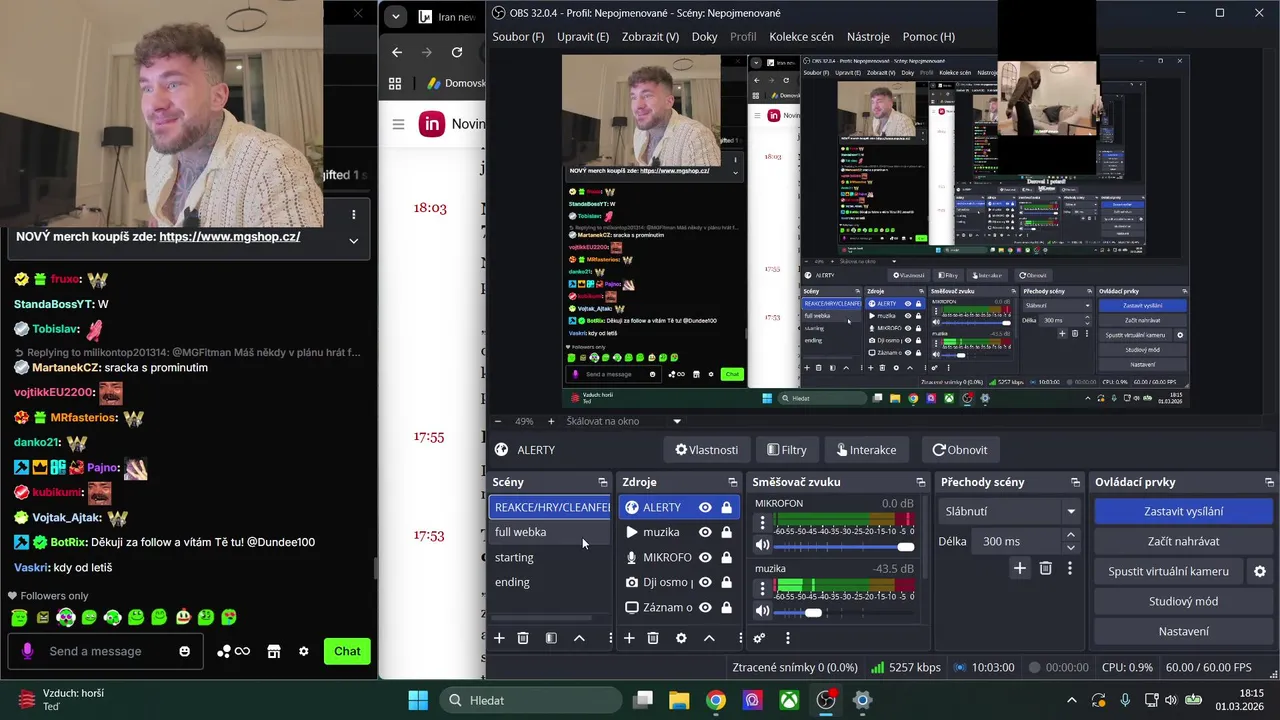This screenshot has width=1280, height=720.
Task: Add a new scene with the plus icon
Action: click(x=499, y=638)
